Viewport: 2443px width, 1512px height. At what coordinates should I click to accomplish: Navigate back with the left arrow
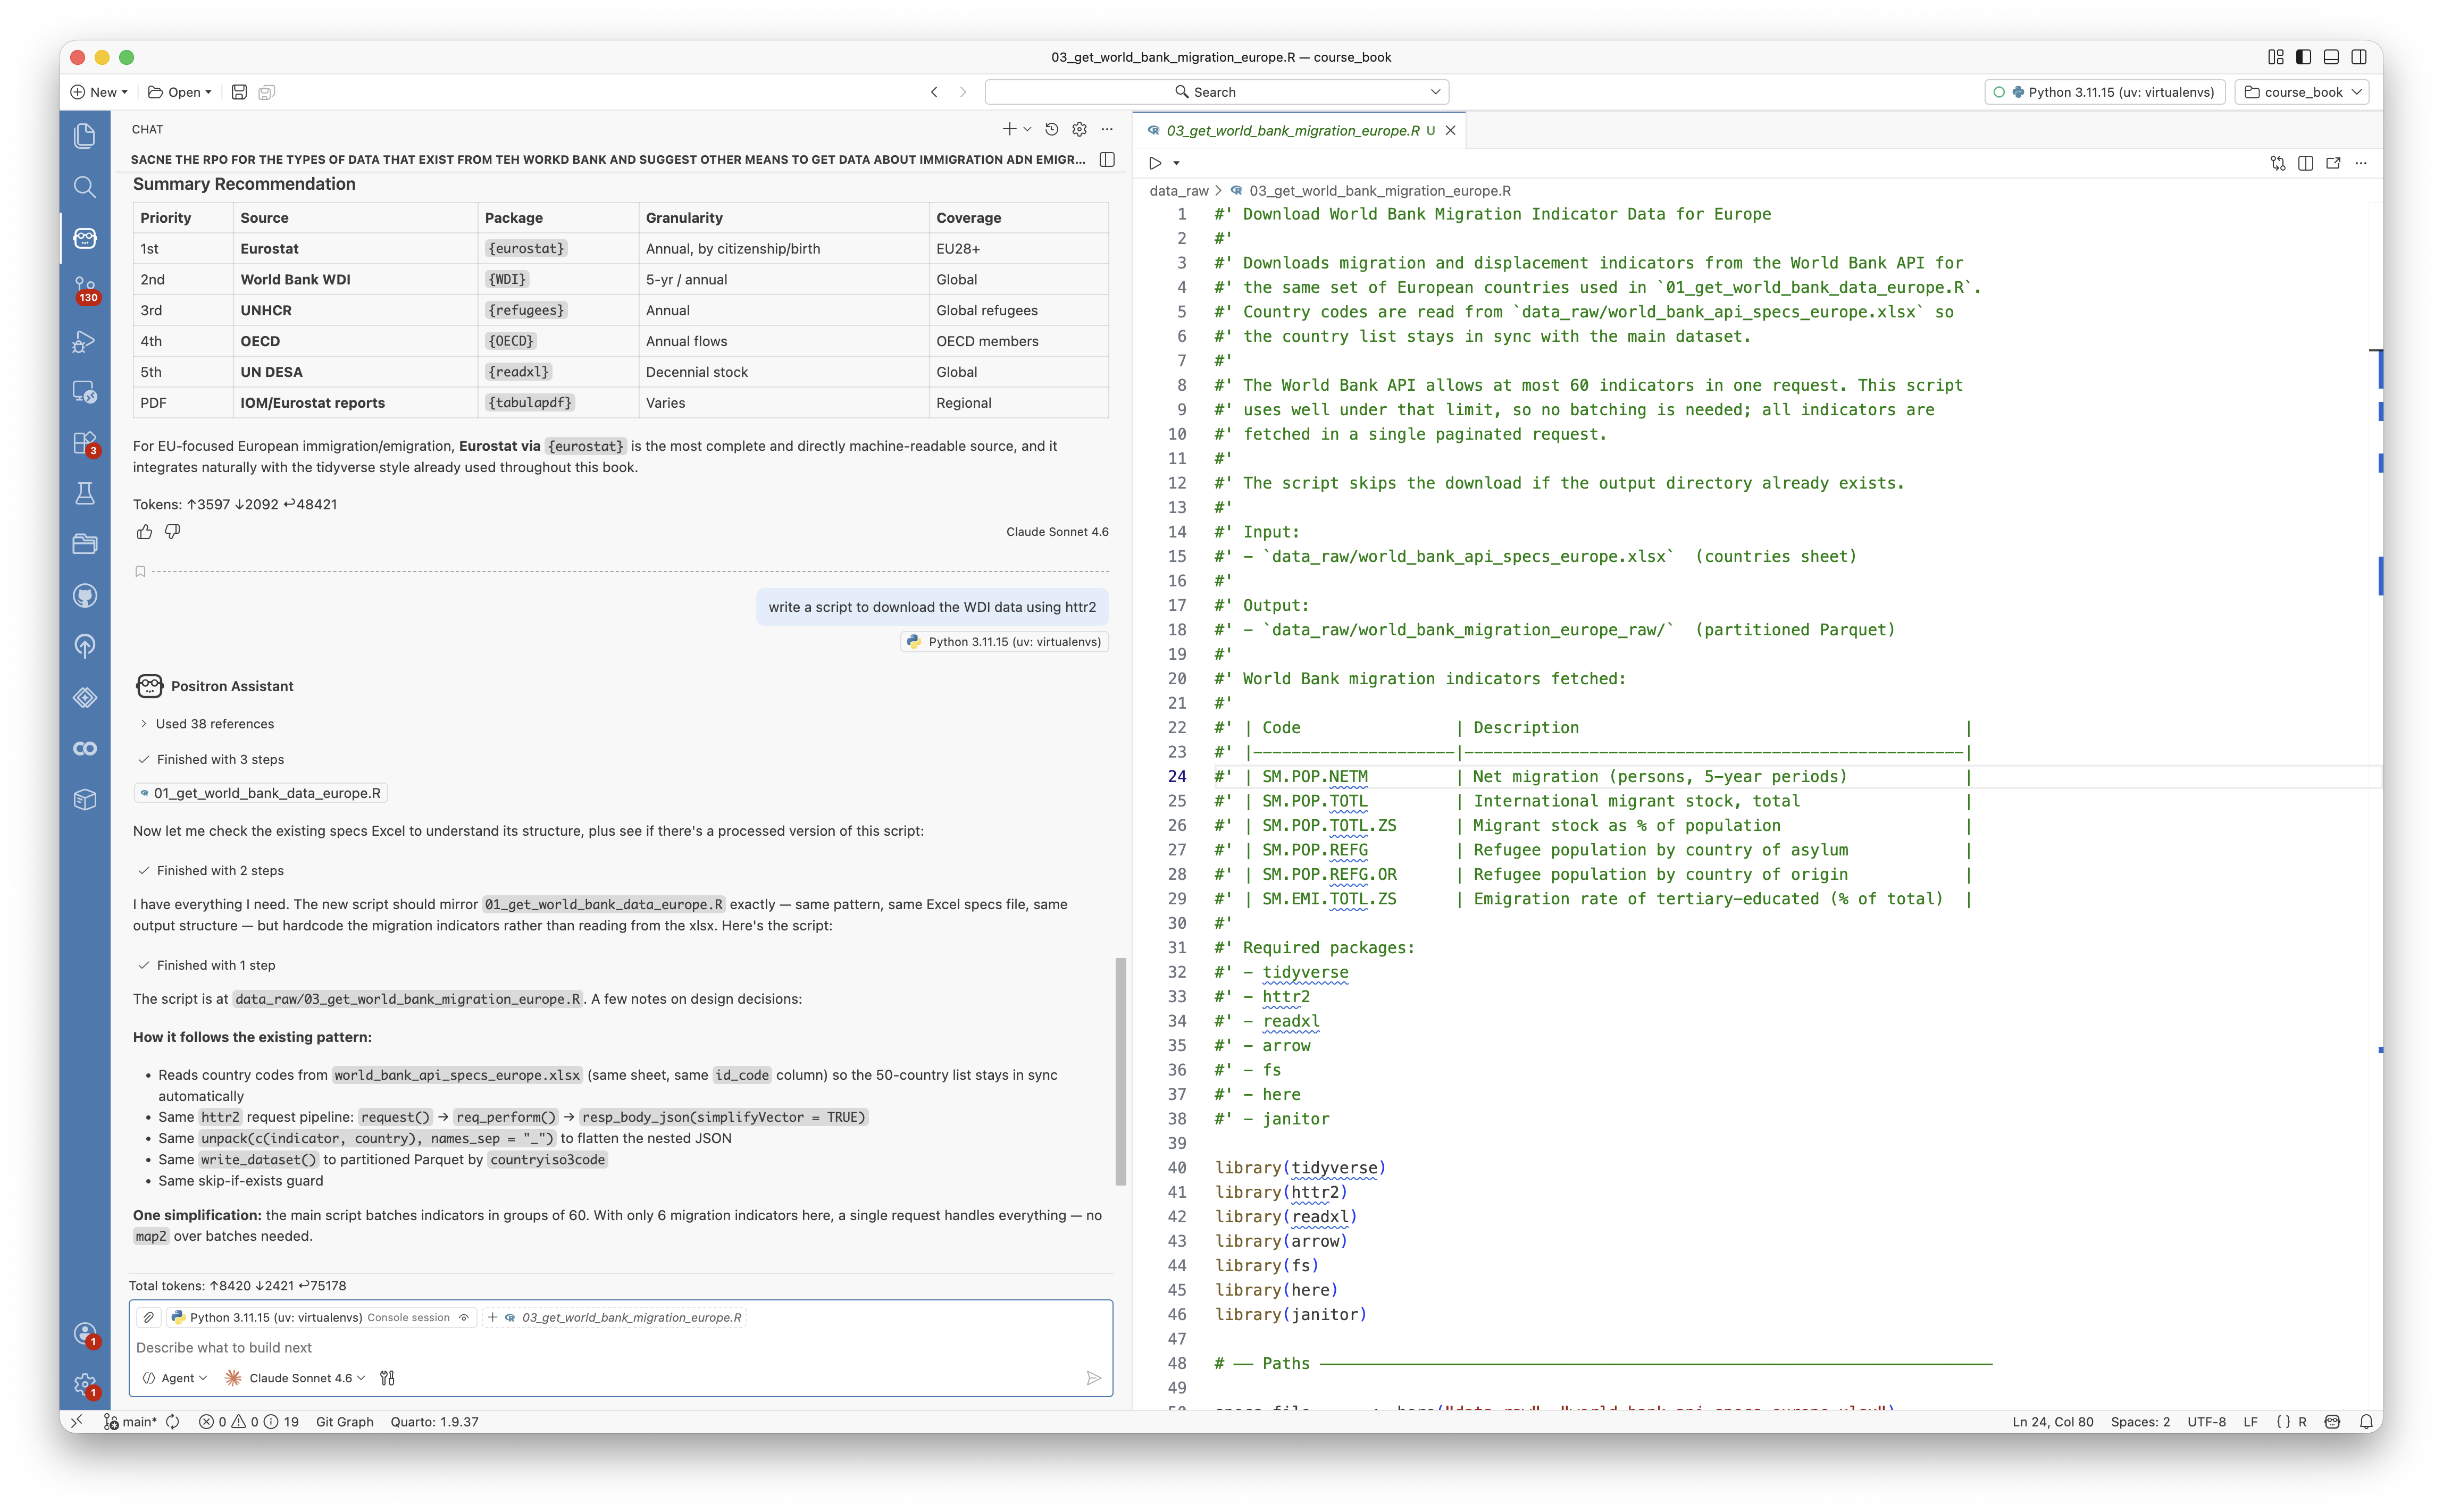[934, 92]
